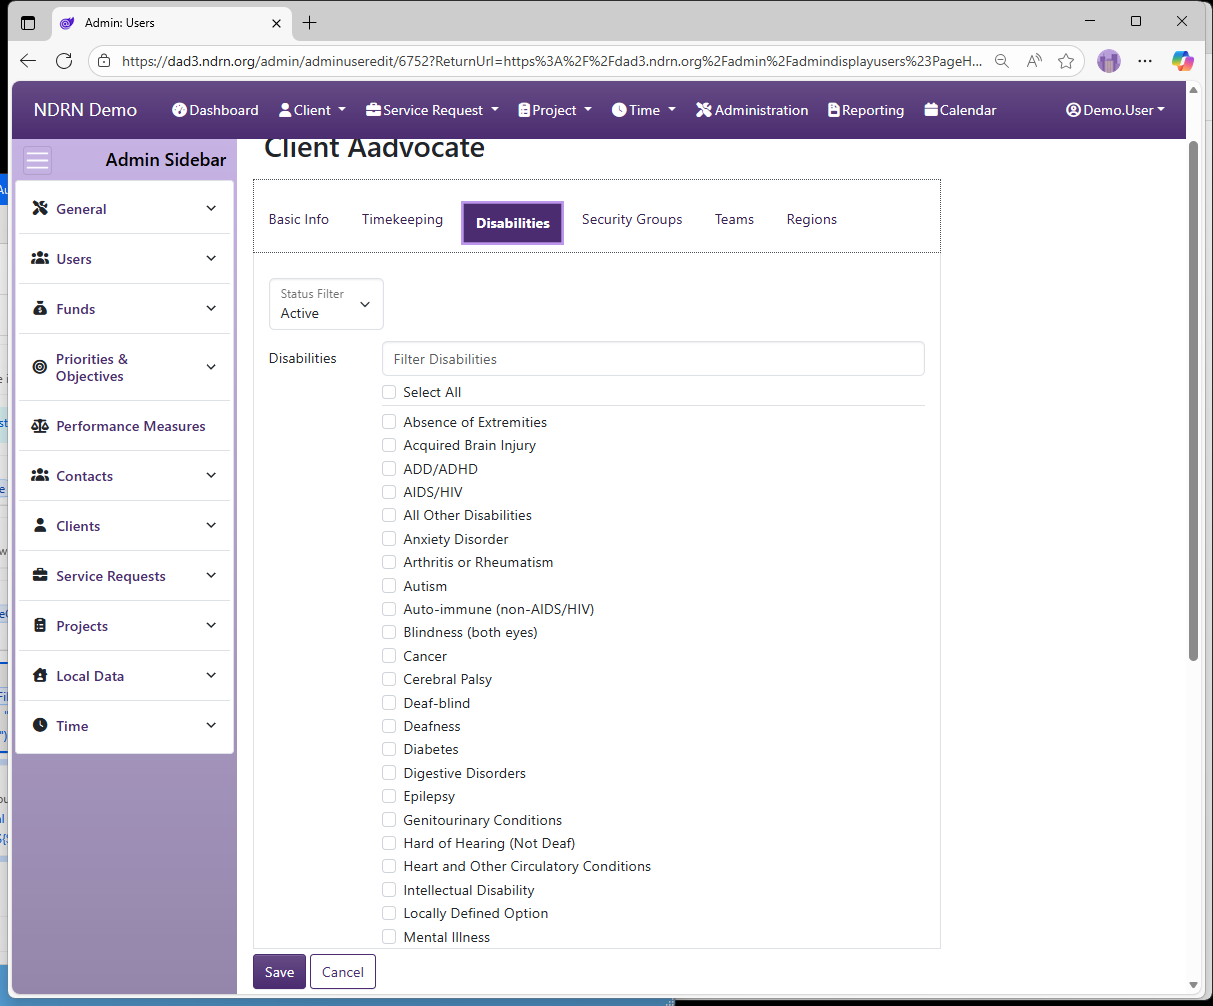This screenshot has width=1213, height=1006.
Task: Expand the Contacts sidebar section chevron
Action: 211,475
